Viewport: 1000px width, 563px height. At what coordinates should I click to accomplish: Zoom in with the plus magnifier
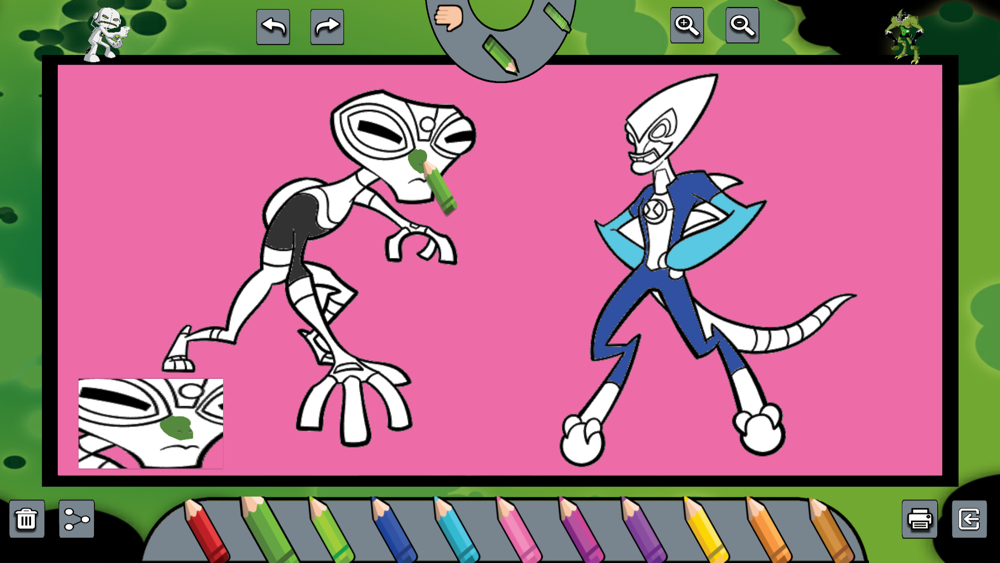pos(687,26)
